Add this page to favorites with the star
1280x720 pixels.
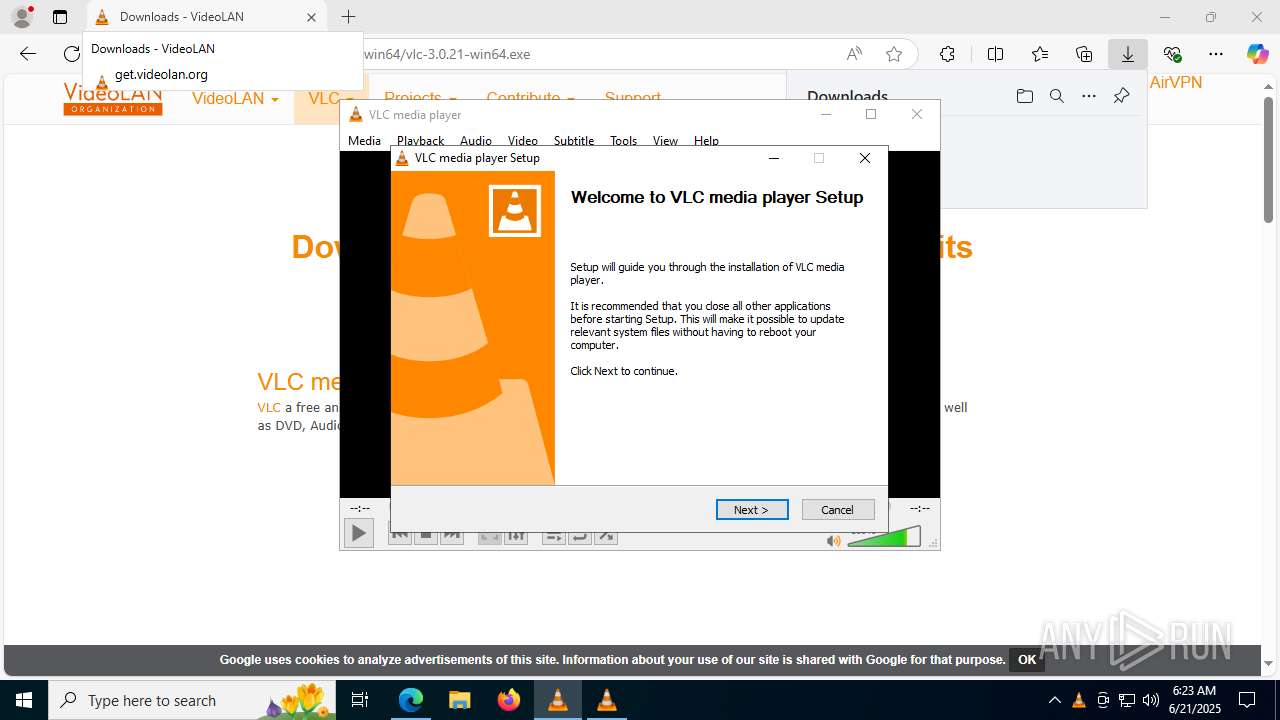pos(894,54)
